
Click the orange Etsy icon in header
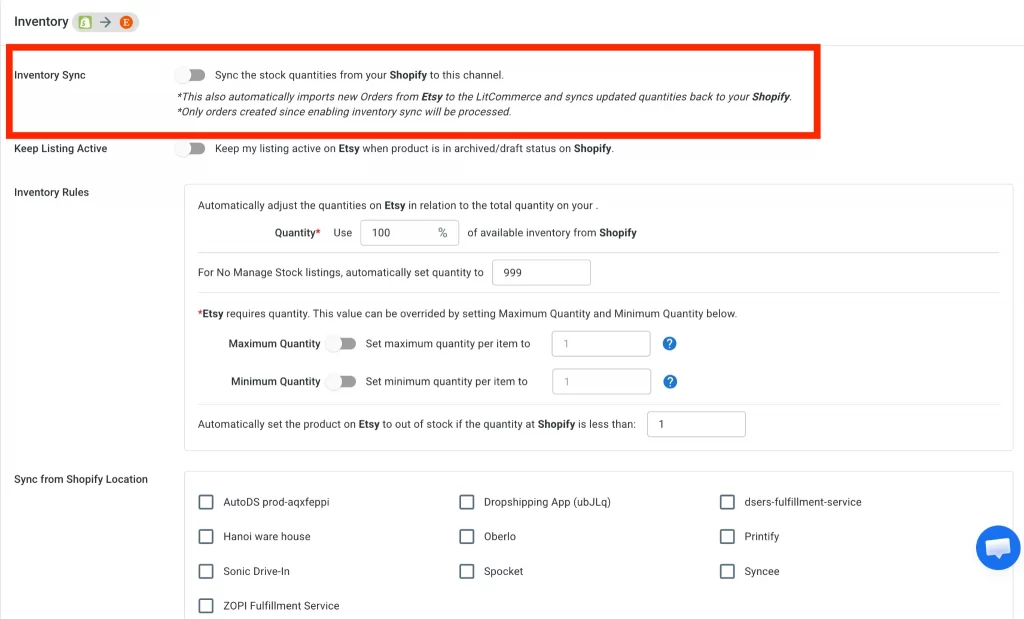tap(126, 22)
